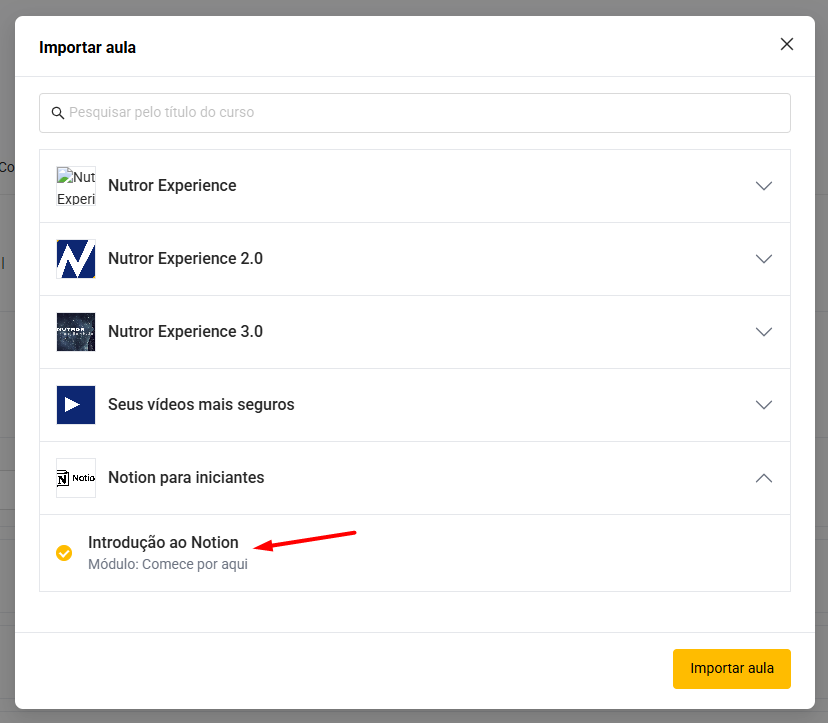828x723 pixels.
Task: Click the Módulo: Comece por aqui subtitle
Action: pos(168,564)
